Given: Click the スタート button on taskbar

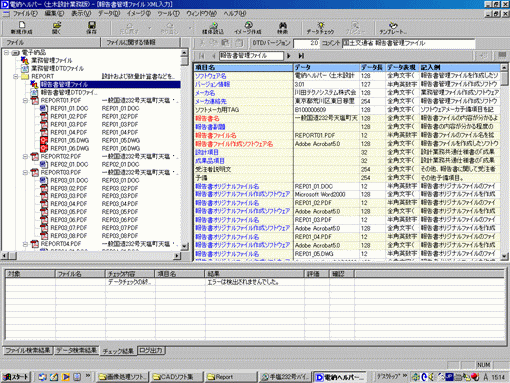Looking at the screenshot, I should pos(16,377).
